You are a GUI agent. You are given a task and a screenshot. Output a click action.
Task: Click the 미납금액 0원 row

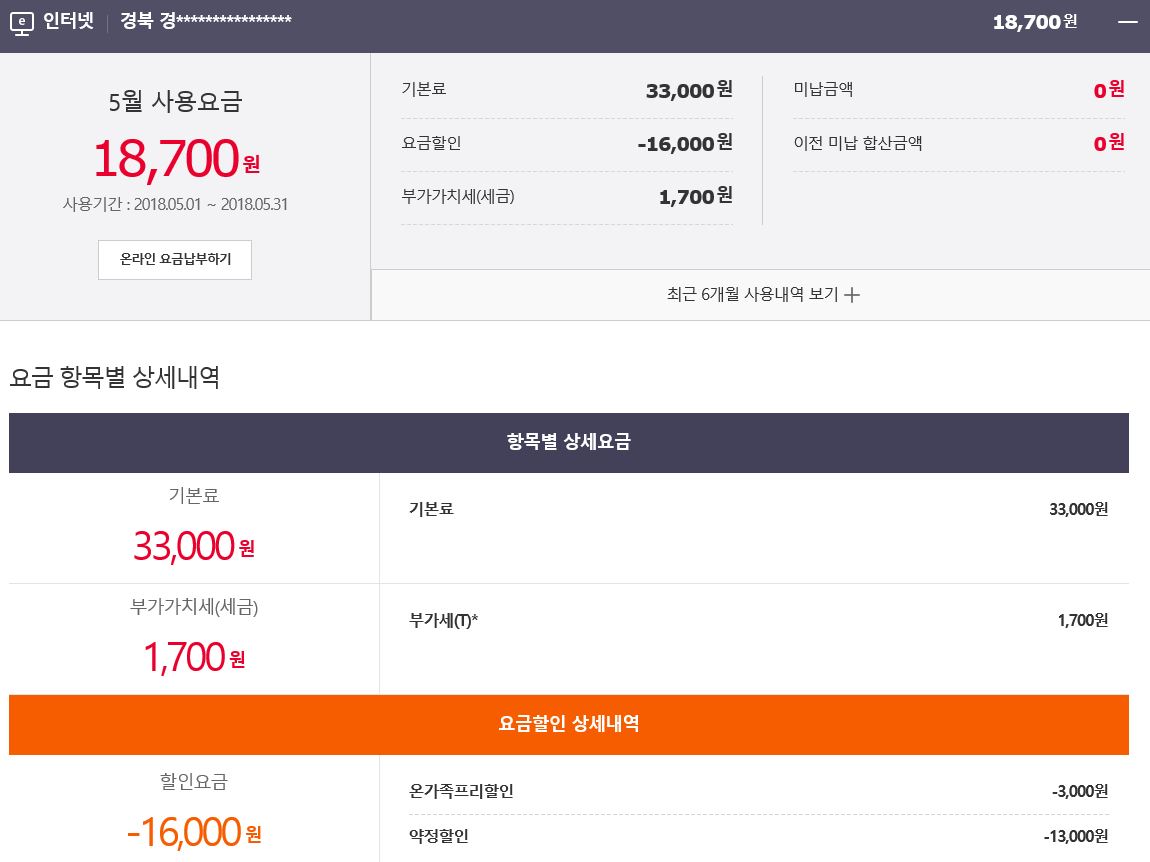pos(958,90)
